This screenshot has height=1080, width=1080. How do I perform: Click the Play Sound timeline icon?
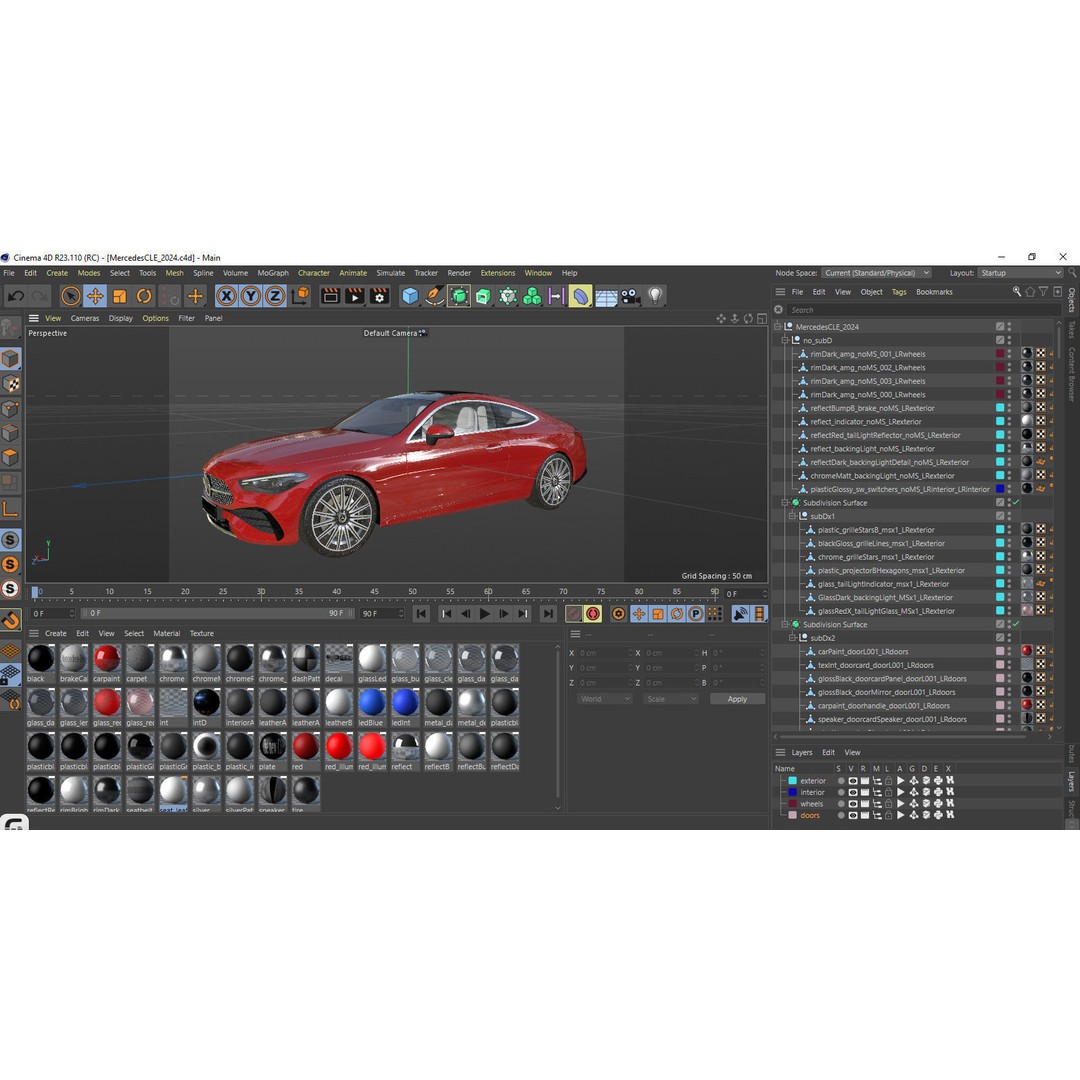coord(740,613)
